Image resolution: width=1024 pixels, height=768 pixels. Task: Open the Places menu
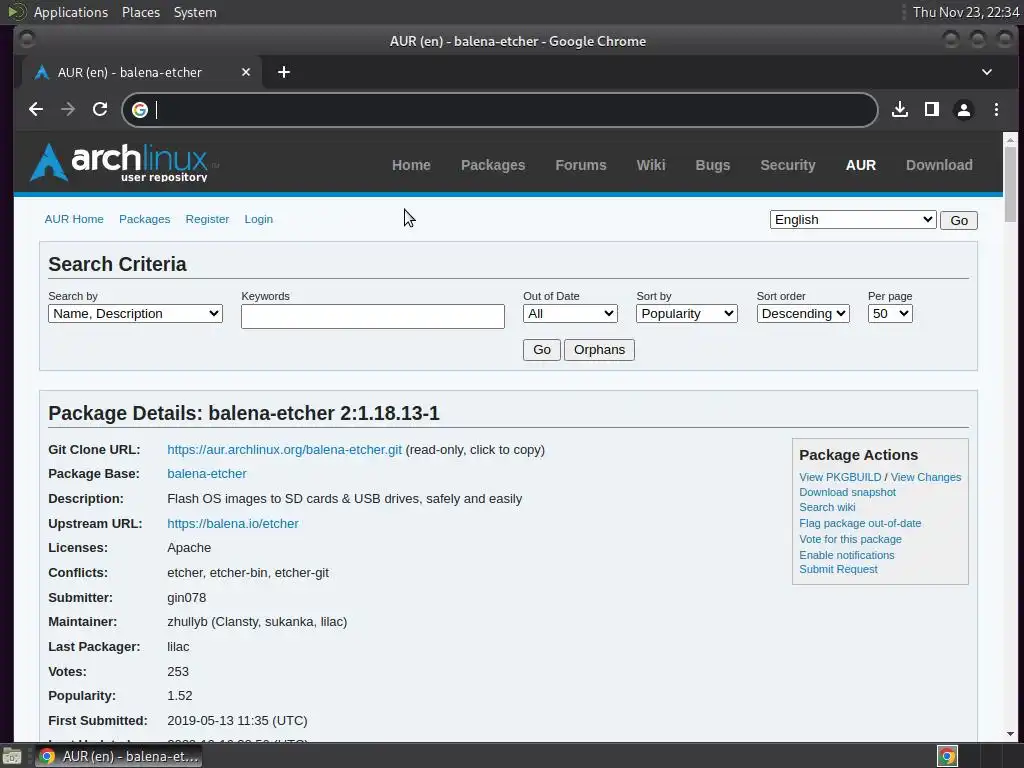click(x=141, y=12)
